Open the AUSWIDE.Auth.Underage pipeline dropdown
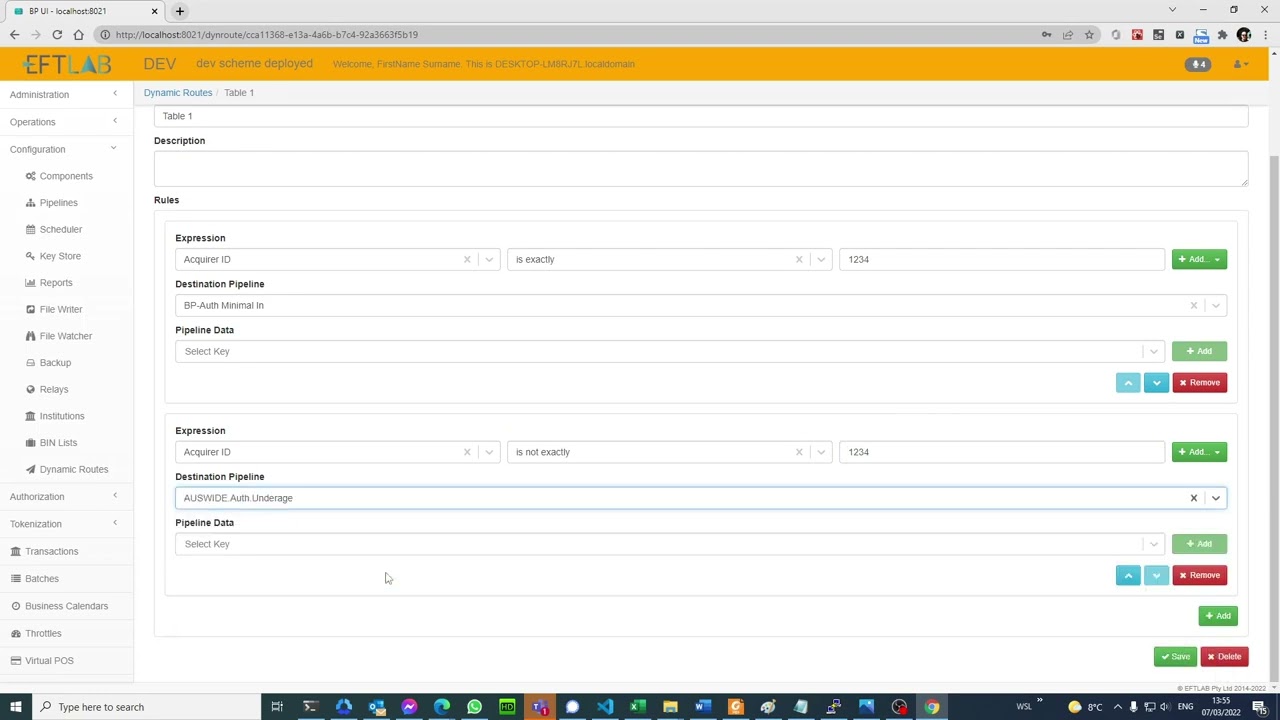 [x=1215, y=498]
